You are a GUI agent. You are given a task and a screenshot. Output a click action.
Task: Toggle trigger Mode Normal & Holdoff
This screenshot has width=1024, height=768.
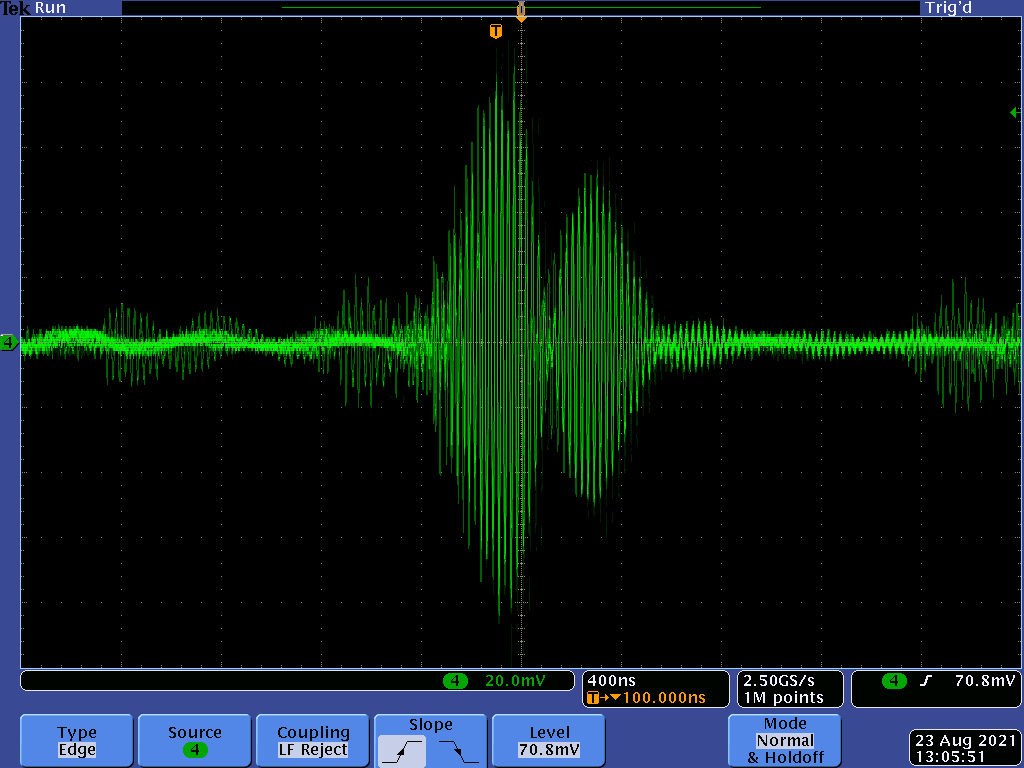(x=784, y=740)
